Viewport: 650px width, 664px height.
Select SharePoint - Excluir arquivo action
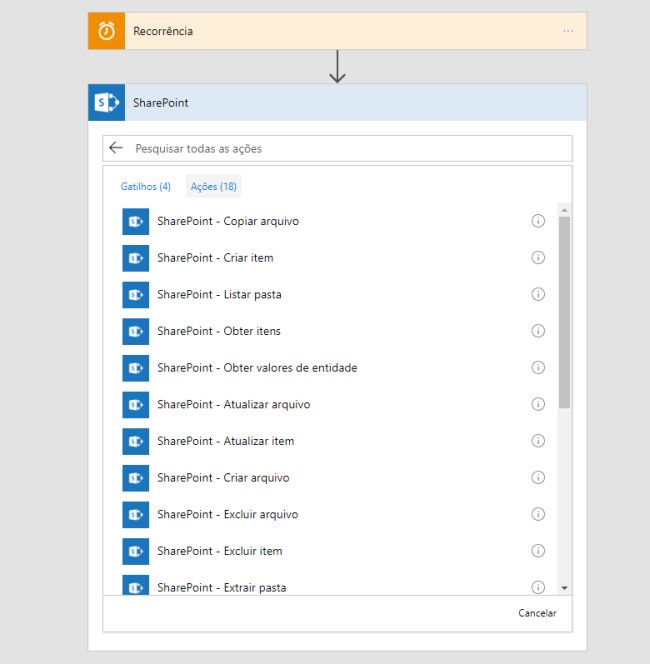coord(227,515)
